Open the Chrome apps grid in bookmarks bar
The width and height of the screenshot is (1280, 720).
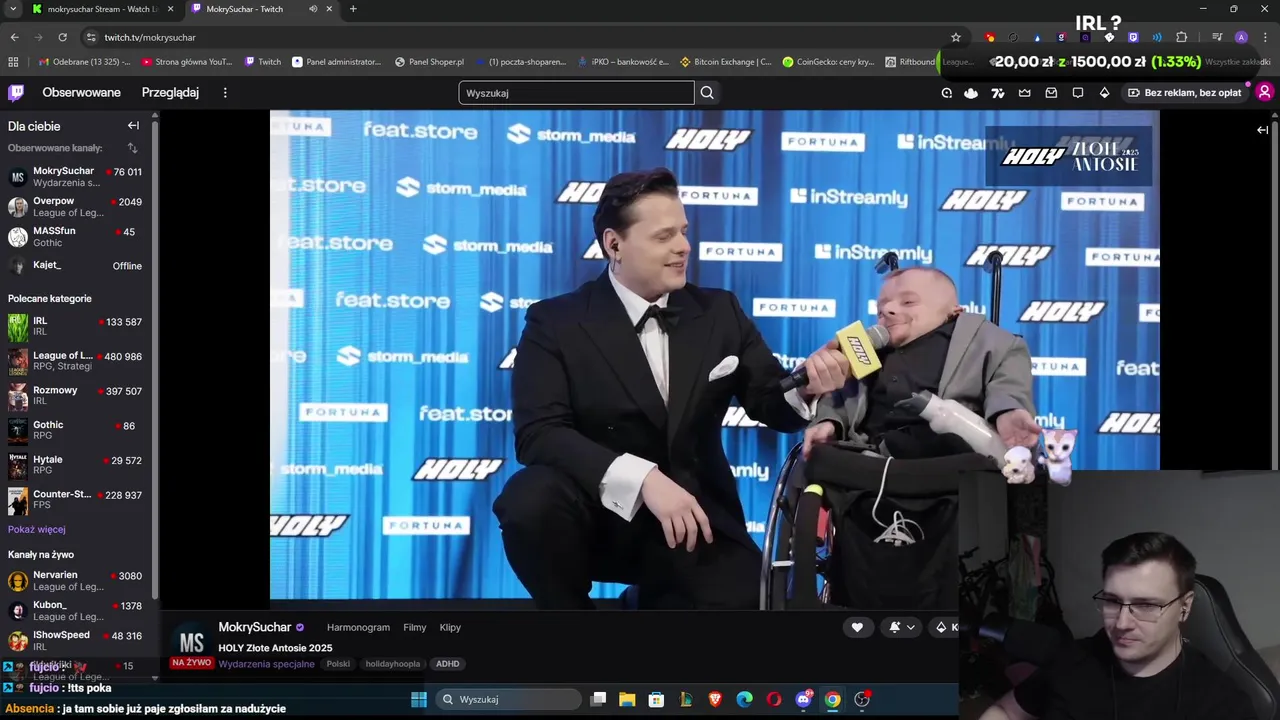(x=13, y=62)
